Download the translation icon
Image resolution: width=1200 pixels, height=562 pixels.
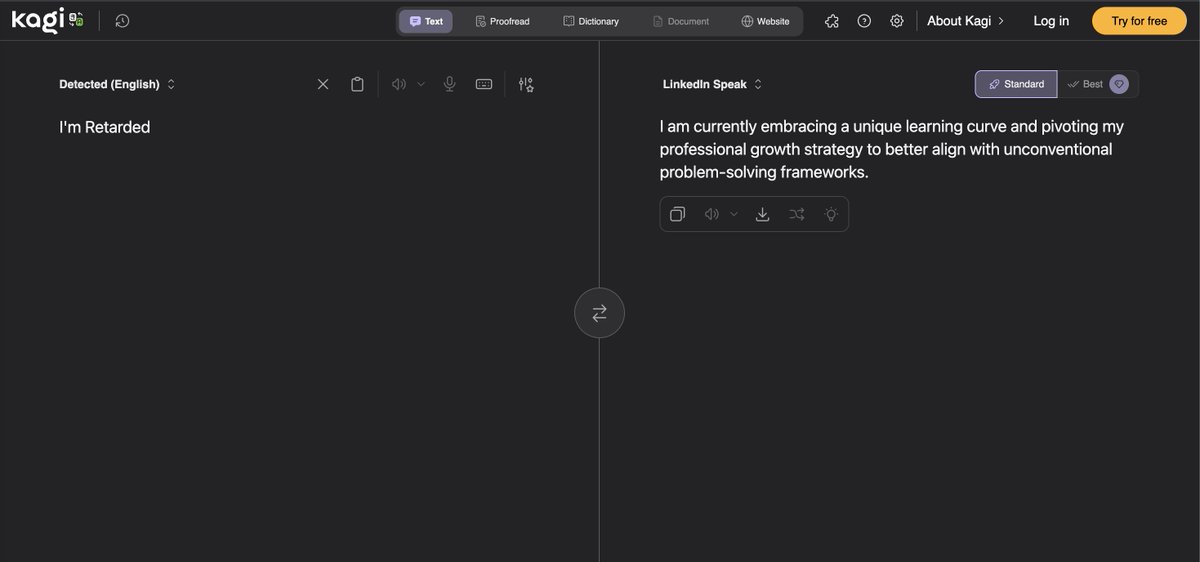[762, 214]
